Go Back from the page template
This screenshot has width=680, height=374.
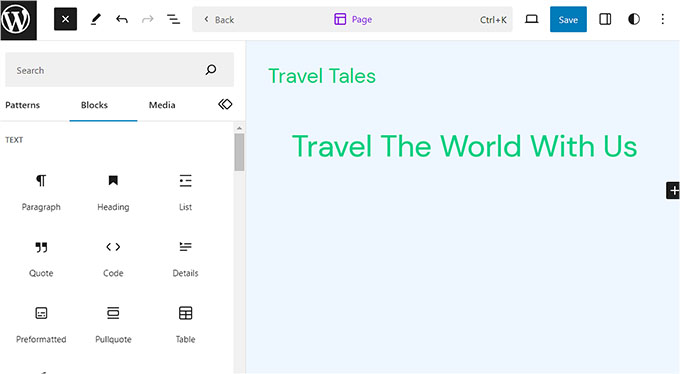(219, 20)
